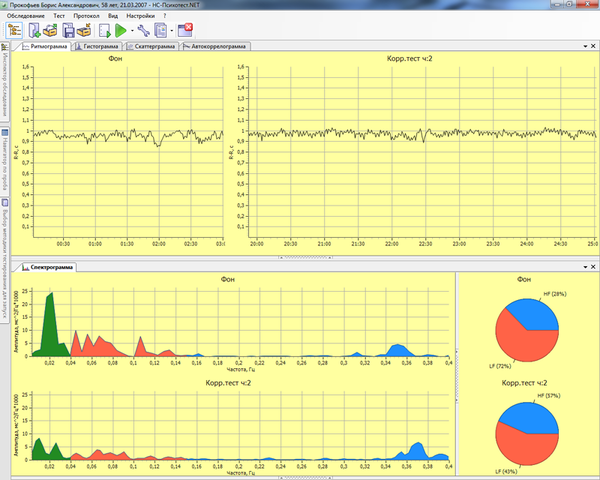Image resolution: width=600 pixels, height=480 pixels.
Task: Click the protocol document-with-arrow icon
Action: 104,31
